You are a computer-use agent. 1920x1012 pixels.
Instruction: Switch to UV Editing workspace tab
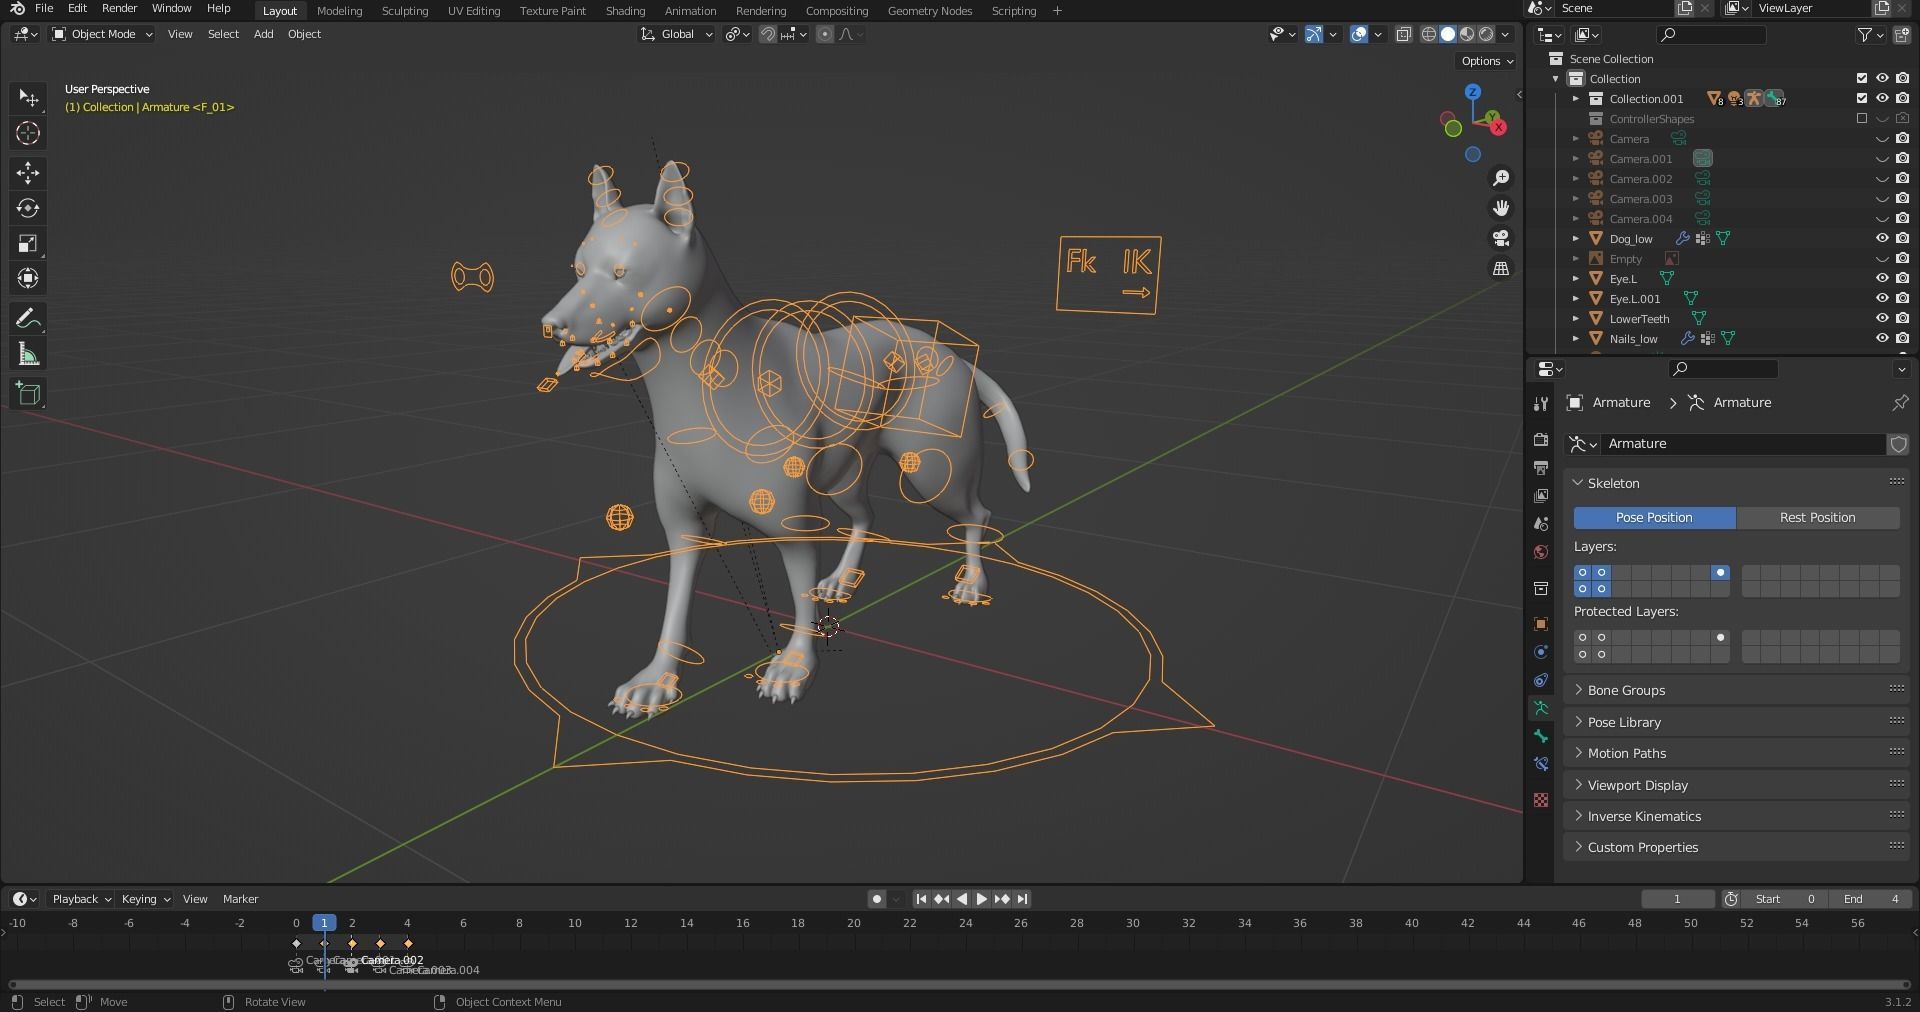(x=474, y=11)
